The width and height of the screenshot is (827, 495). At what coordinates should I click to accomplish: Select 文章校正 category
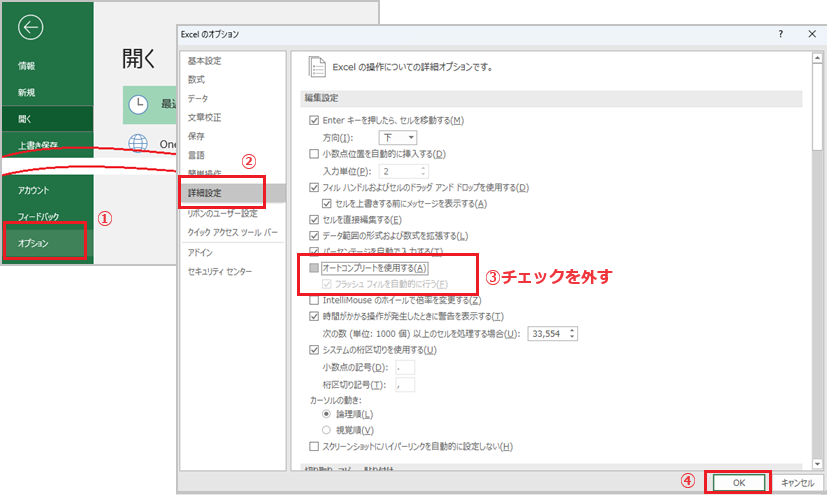[x=205, y=118]
